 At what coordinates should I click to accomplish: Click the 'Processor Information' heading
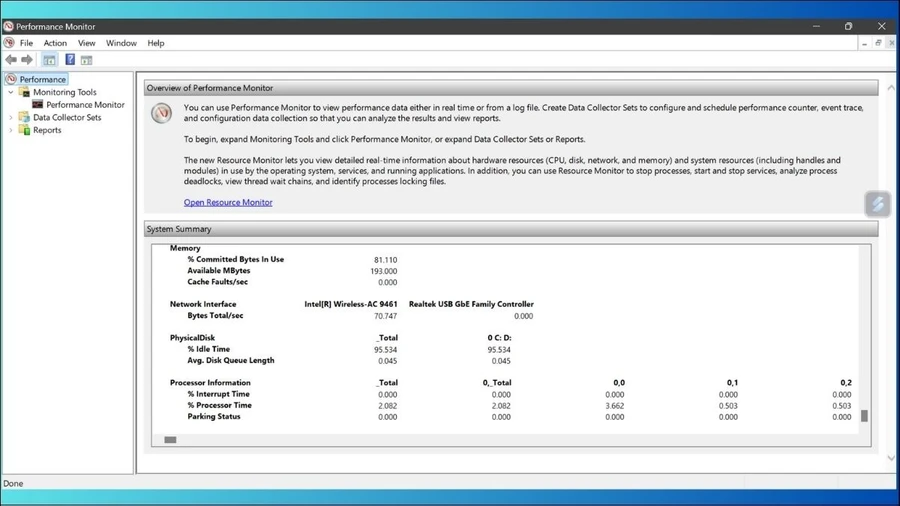tap(210, 383)
